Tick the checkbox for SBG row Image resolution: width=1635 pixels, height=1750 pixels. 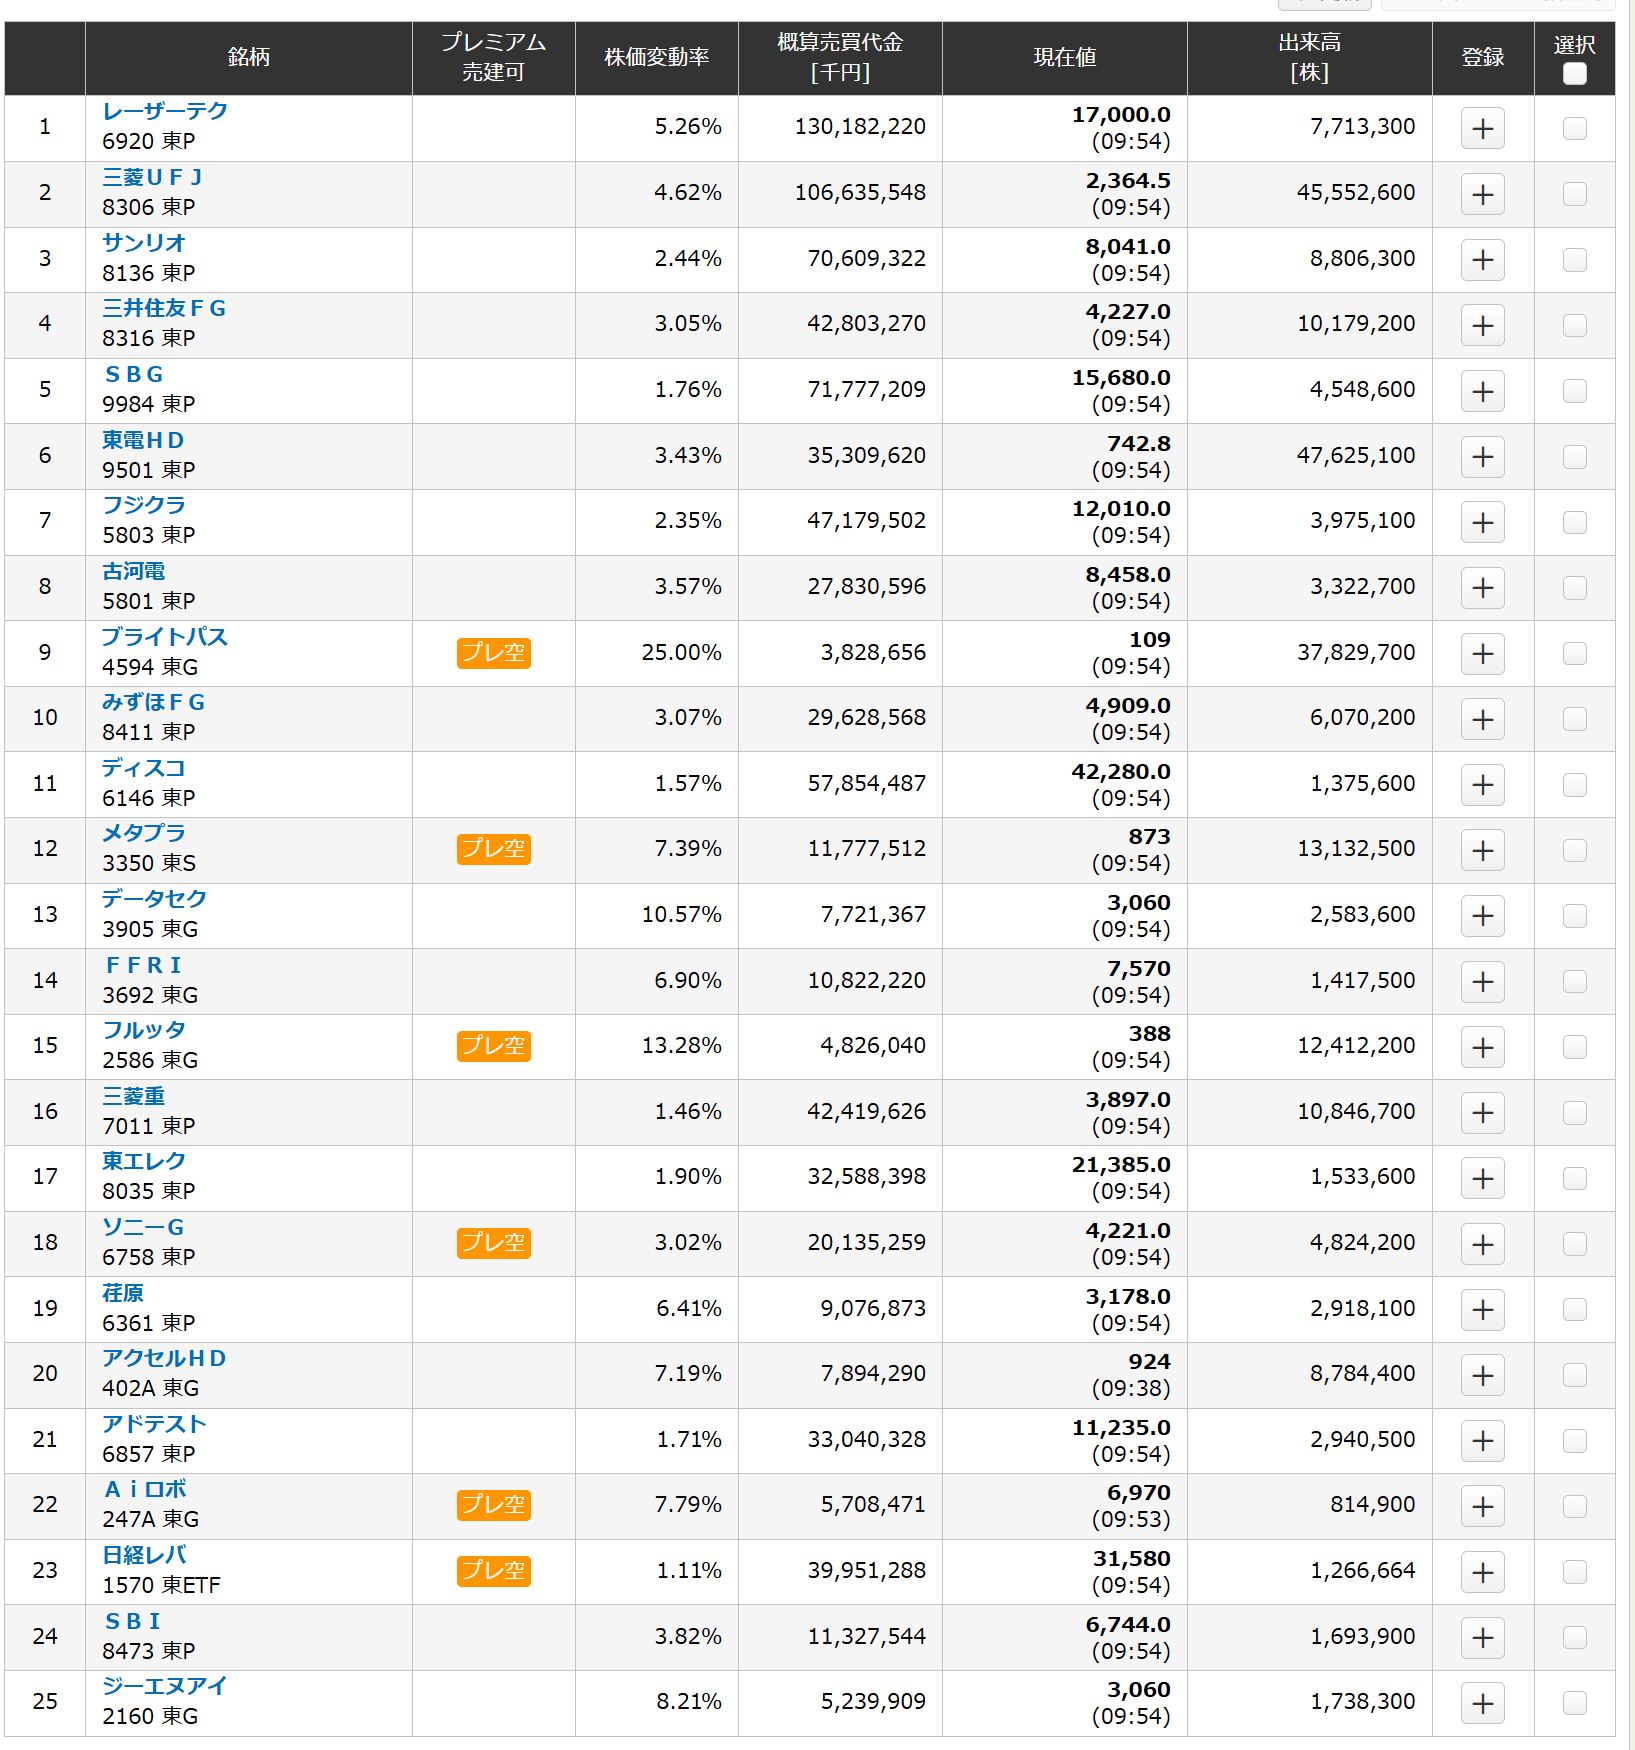1574,391
